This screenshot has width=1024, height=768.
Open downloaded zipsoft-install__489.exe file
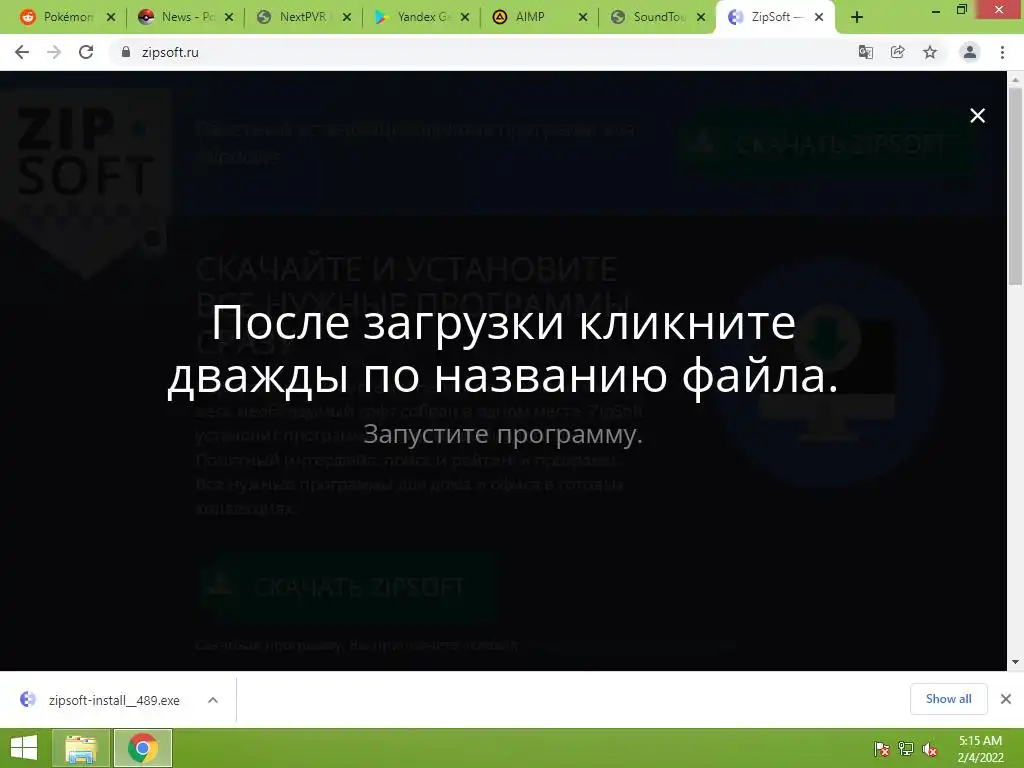tap(99, 699)
